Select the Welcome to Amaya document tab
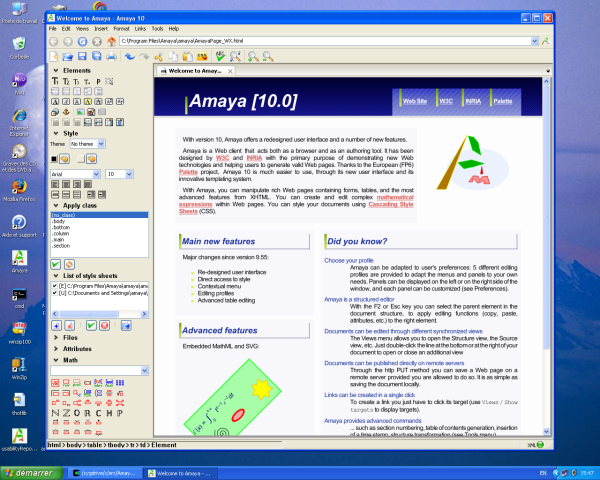 (195, 72)
